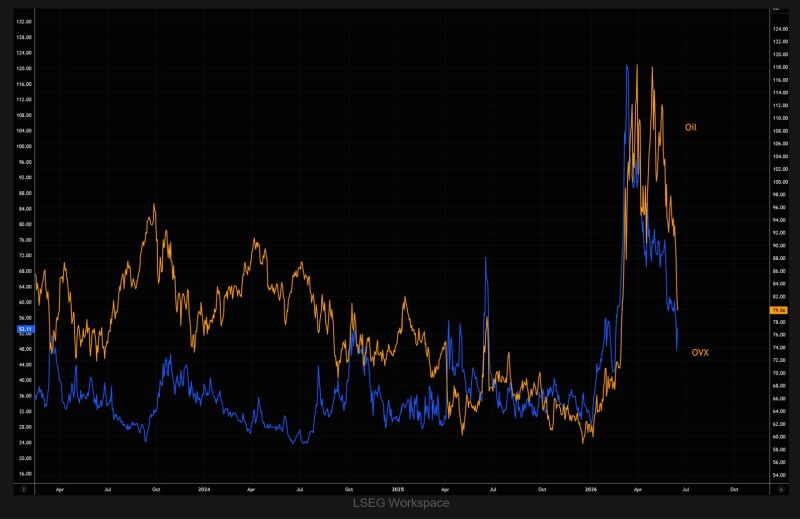The height and width of the screenshot is (519, 800).
Task: Click the 54.00 axis value
Action: point(780,475)
